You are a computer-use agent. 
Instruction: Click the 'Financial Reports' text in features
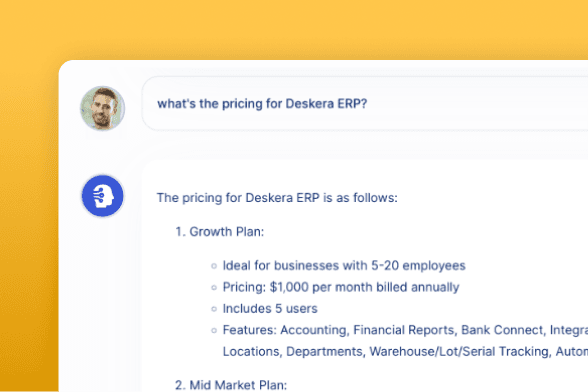(x=404, y=330)
